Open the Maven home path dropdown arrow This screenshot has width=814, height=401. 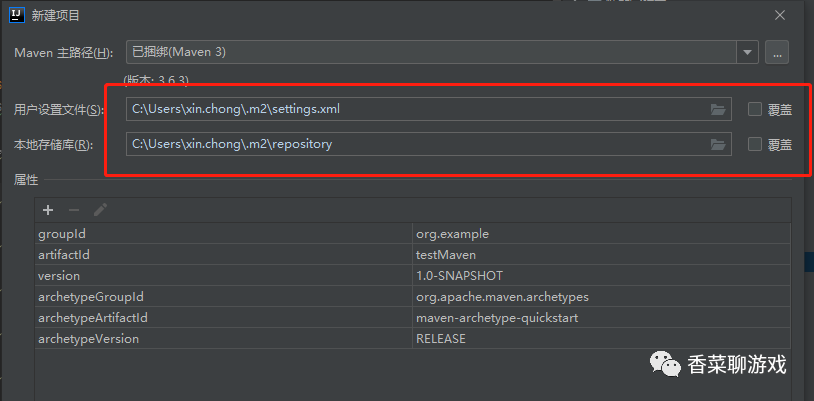point(748,52)
